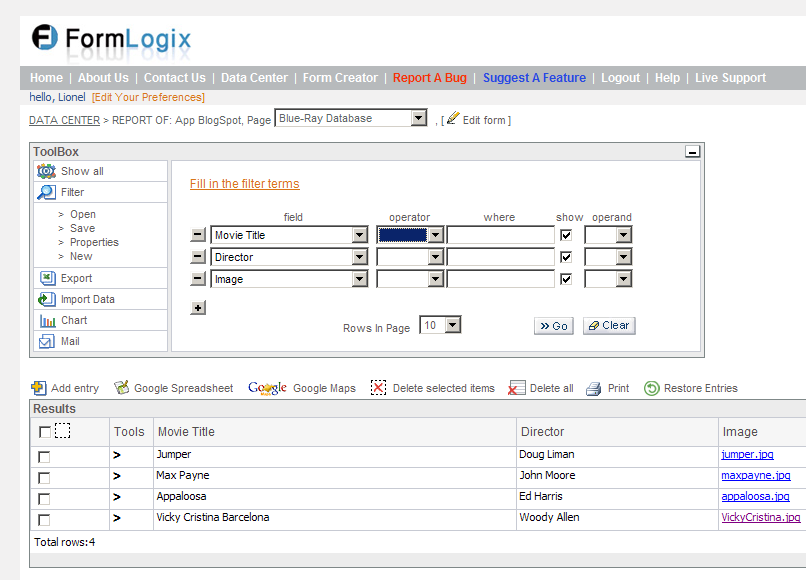Click the Print printer icon
Screen dimensions: 806x580
(x=594, y=389)
